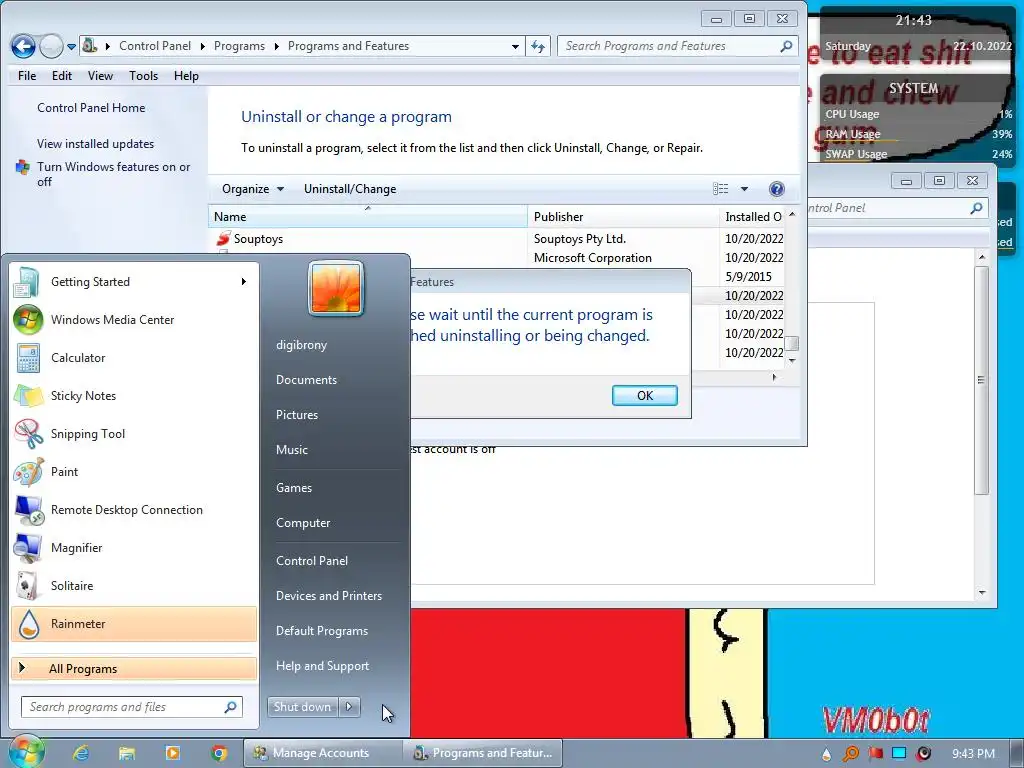1024x768 pixels.
Task: Open Windows Explorer from taskbar
Action: [127, 753]
